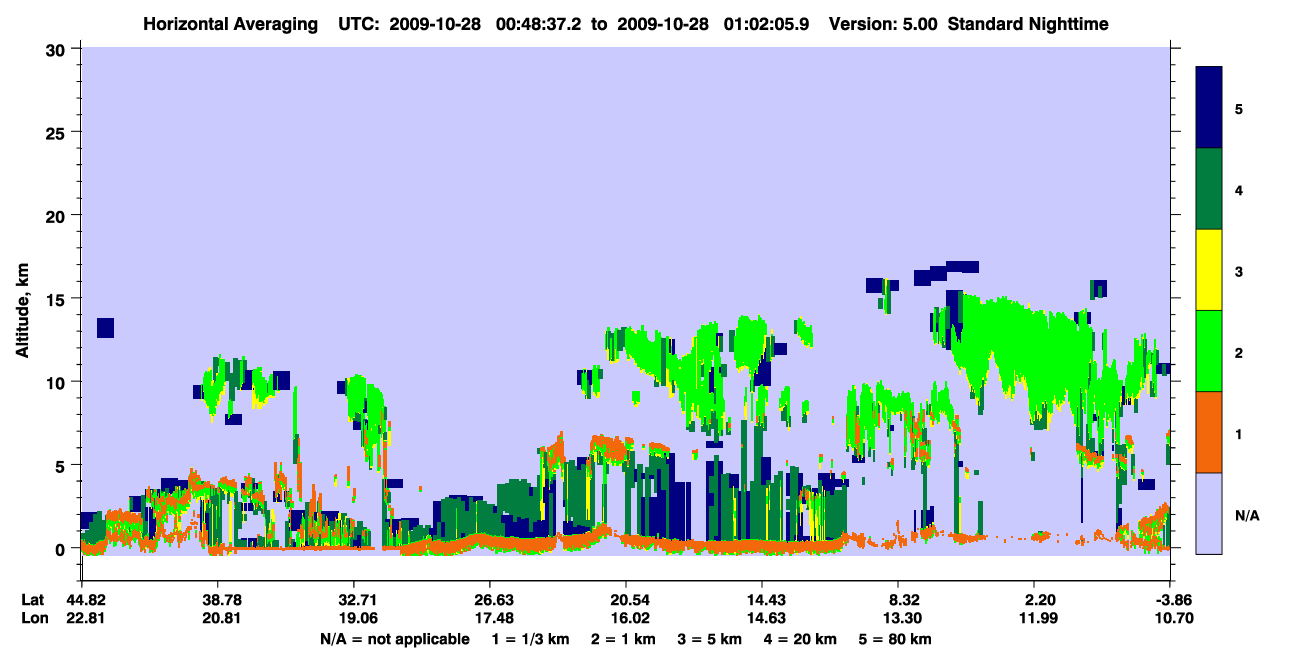Click the isolated blue square near 13 km altitude
The width and height of the screenshot is (1300, 667).
105,328
